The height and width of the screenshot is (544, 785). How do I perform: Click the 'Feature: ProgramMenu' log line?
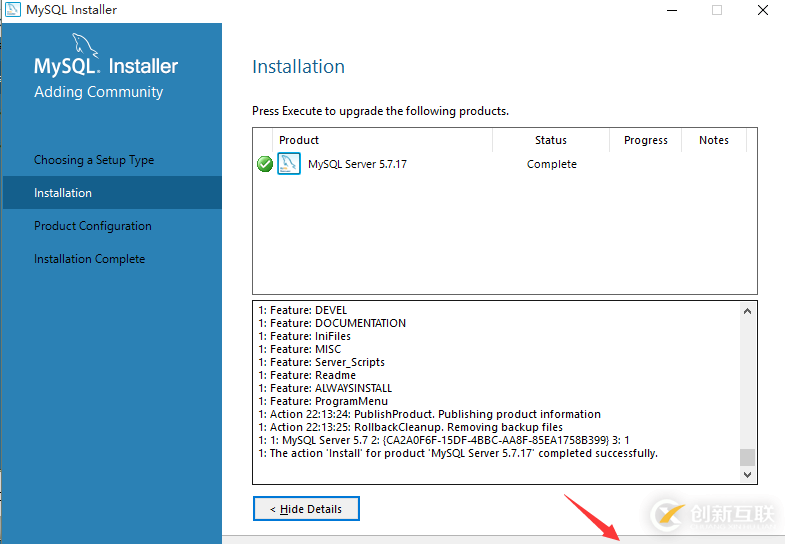[323, 401]
